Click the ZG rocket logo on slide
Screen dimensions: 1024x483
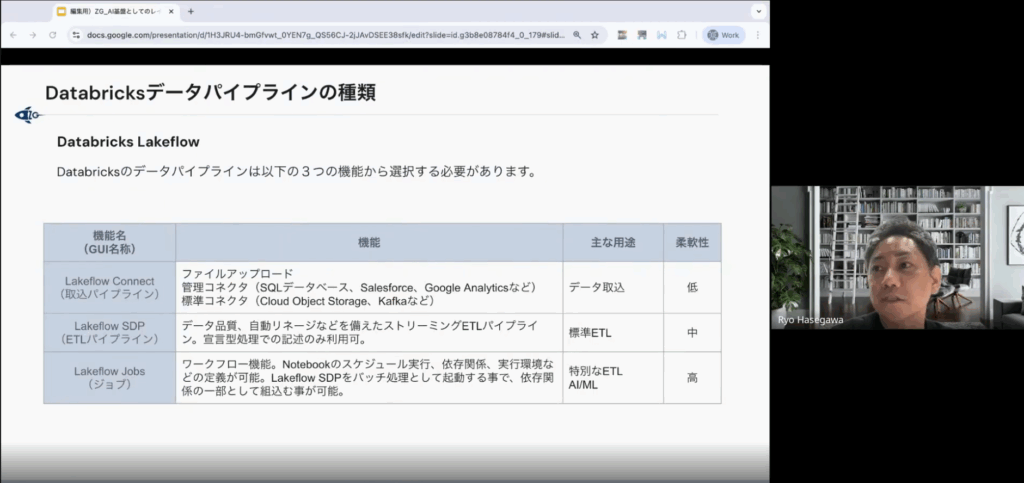coord(27,115)
